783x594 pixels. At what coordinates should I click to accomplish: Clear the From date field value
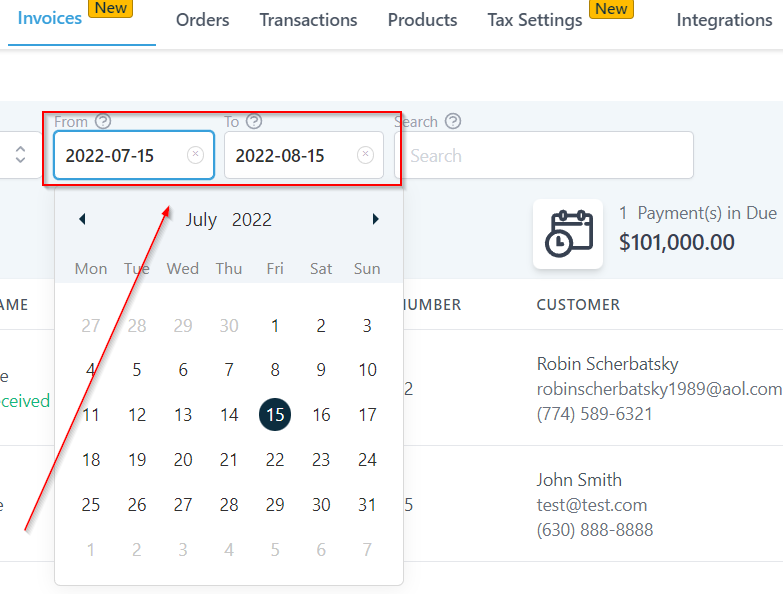click(x=195, y=155)
